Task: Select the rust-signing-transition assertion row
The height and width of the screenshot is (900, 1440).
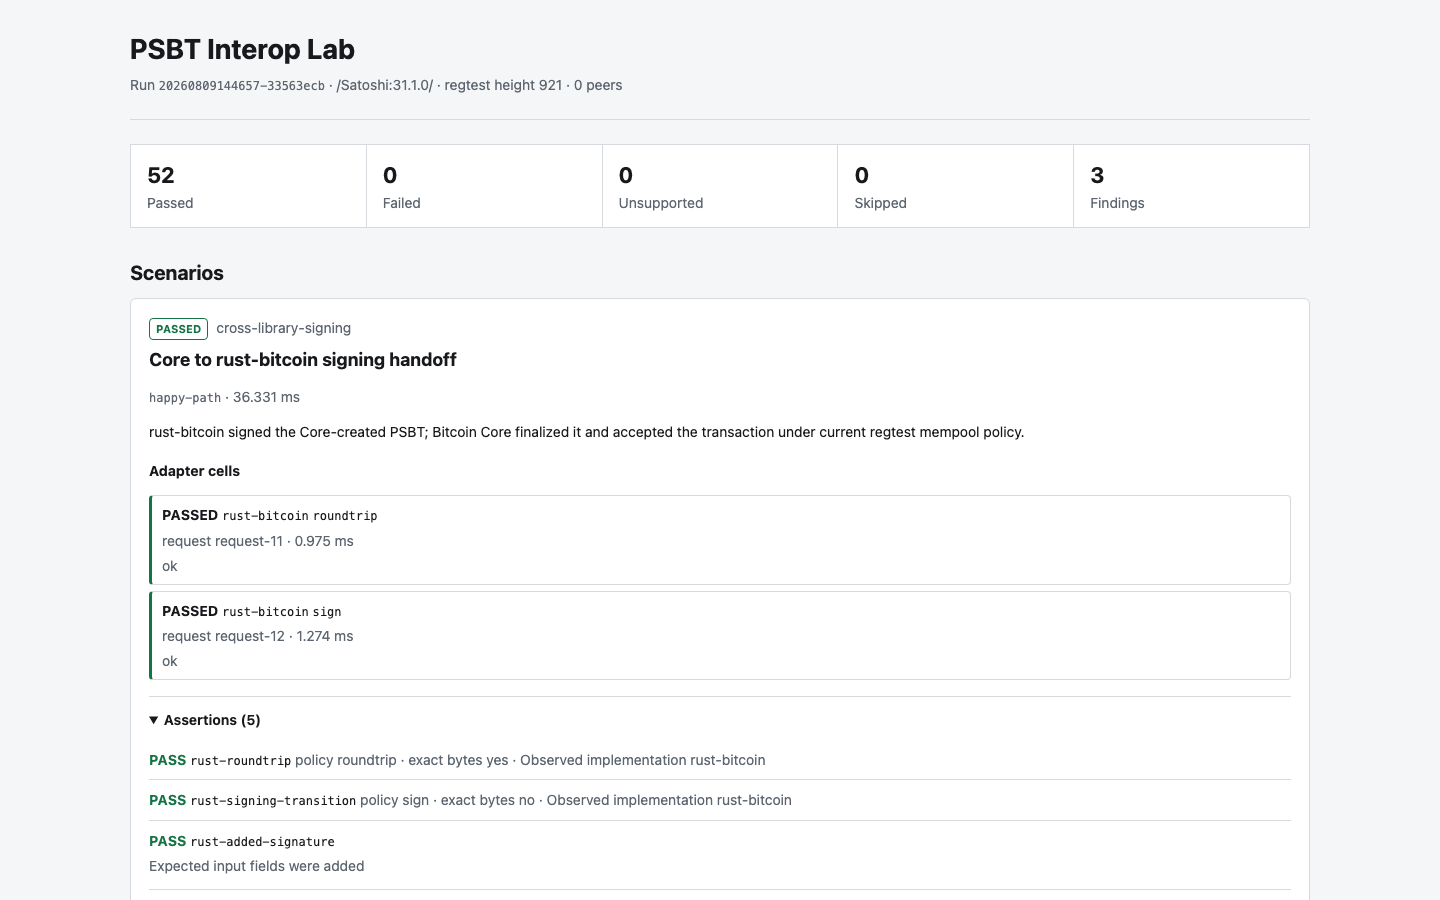Action: (x=720, y=800)
